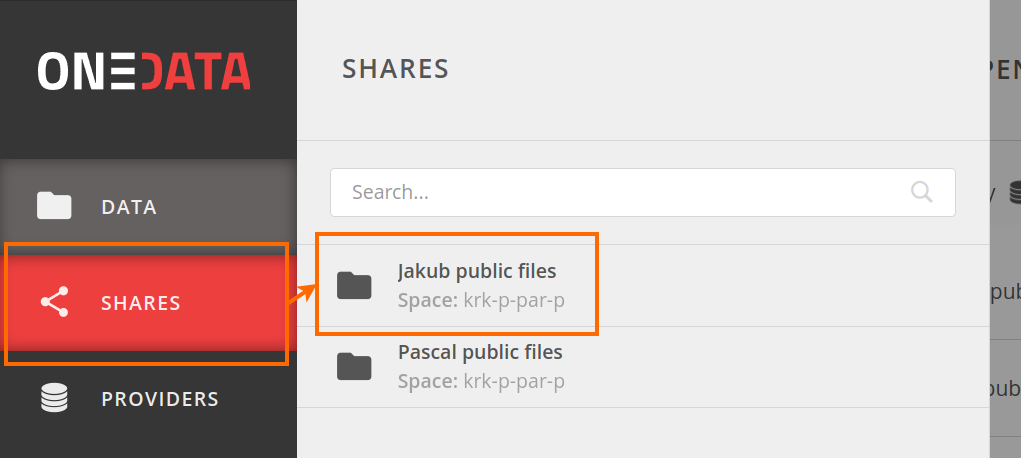Open Jakub public files share
Viewport: 1021px width, 458px height.
tap(477, 271)
